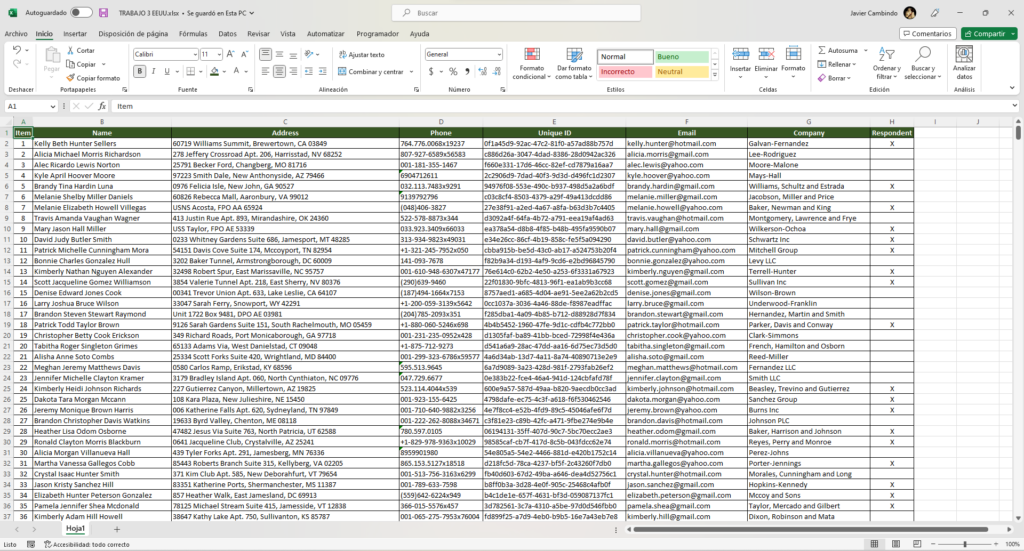Open the Name Box dropdown arrow
Screen dimensions: 1024x551
click(x=52, y=106)
